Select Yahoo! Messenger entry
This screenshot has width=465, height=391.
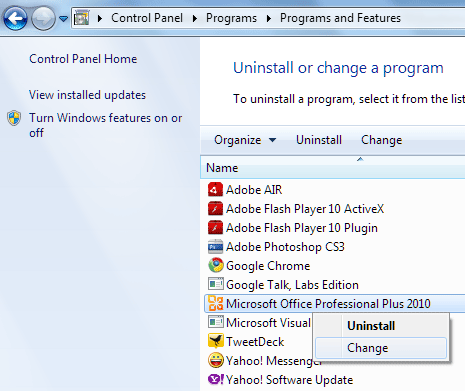274,361
